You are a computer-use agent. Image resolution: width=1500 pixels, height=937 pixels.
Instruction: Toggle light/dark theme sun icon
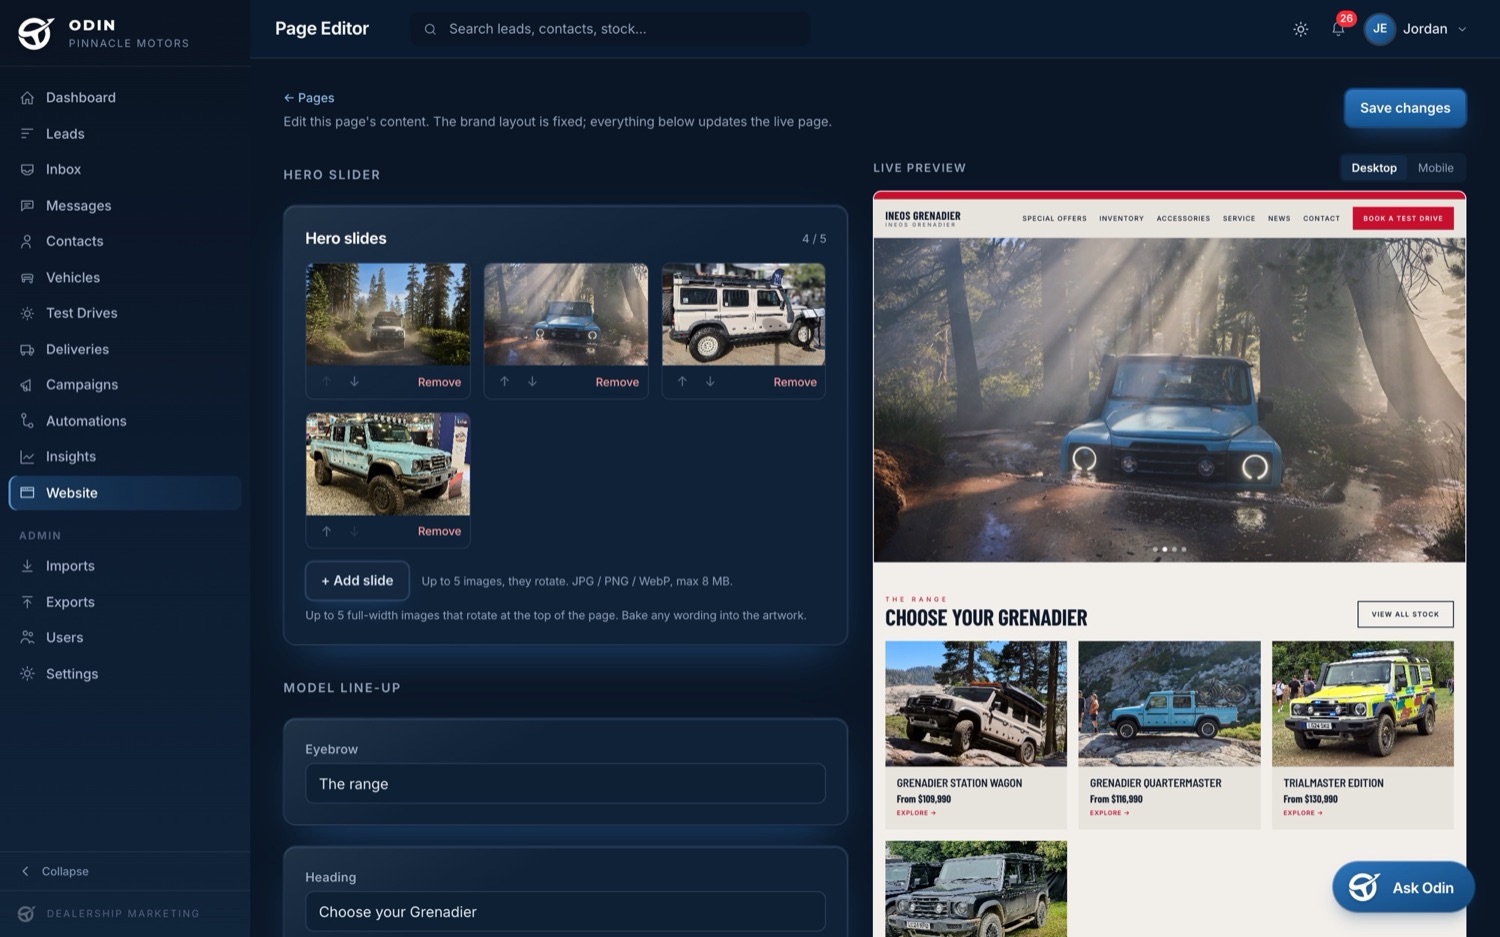click(x=1300, y=29)
